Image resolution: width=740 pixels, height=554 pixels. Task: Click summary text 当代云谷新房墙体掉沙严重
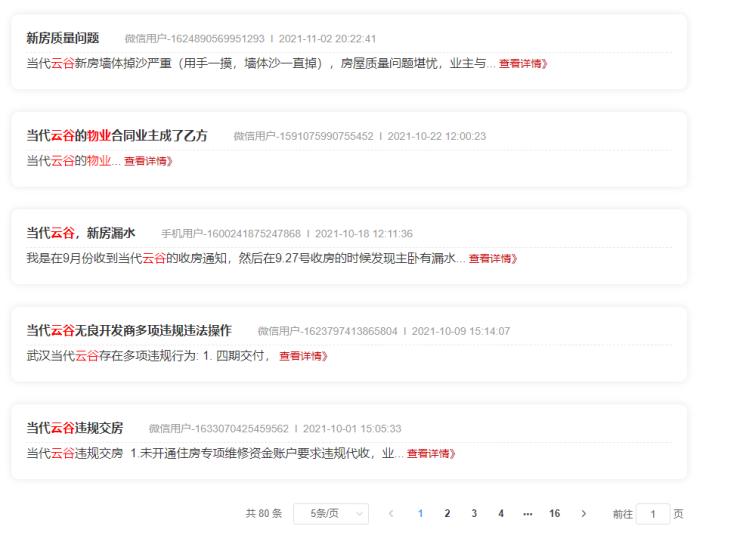coord(99,63)
